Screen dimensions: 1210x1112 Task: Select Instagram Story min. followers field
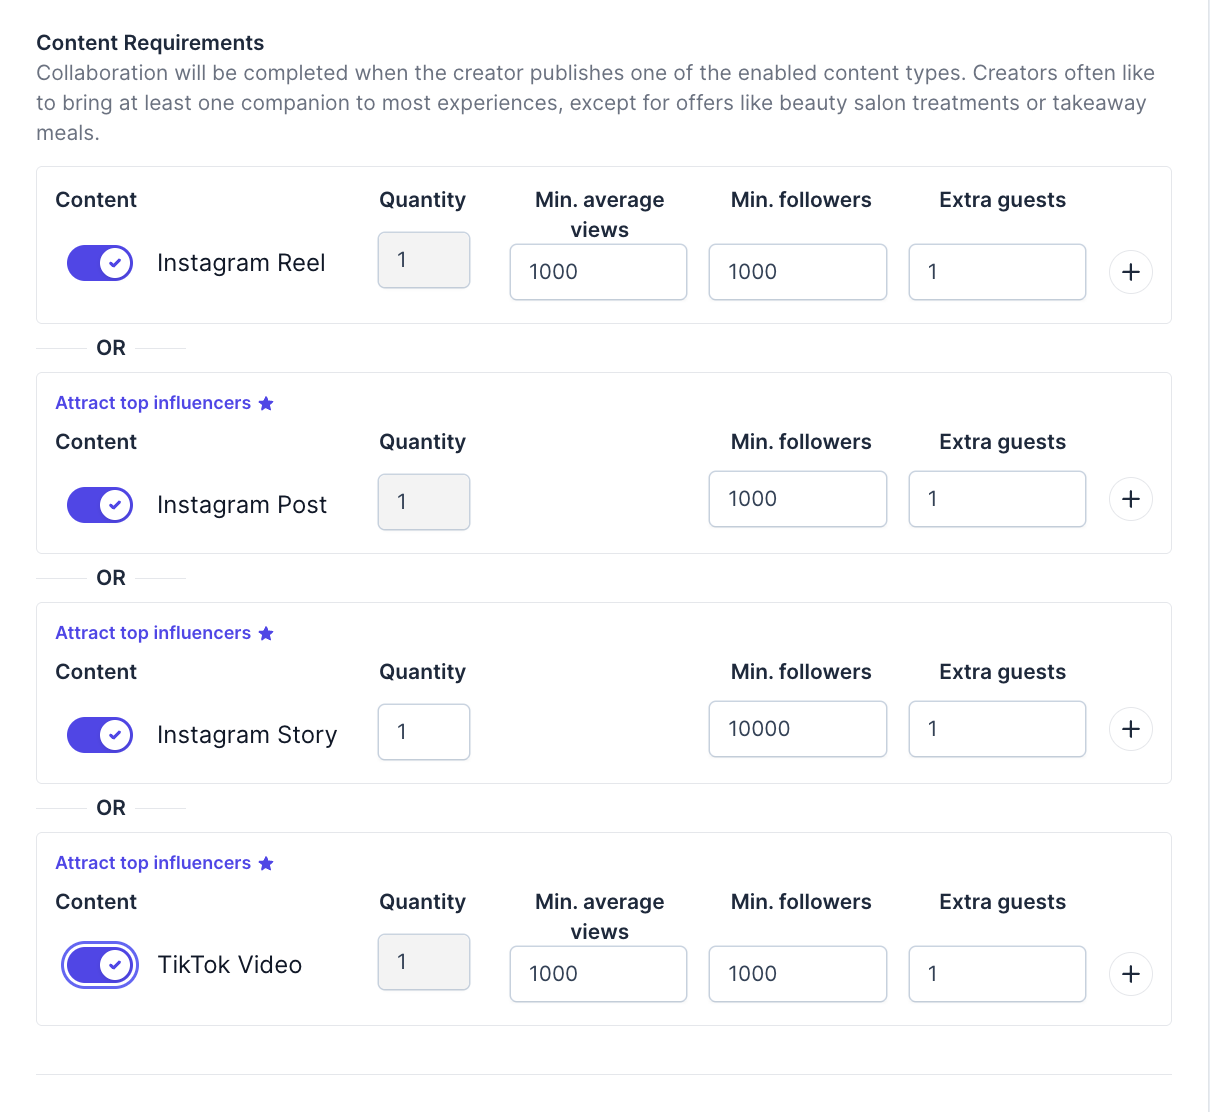pyautogui.click(x=797, y=729)
